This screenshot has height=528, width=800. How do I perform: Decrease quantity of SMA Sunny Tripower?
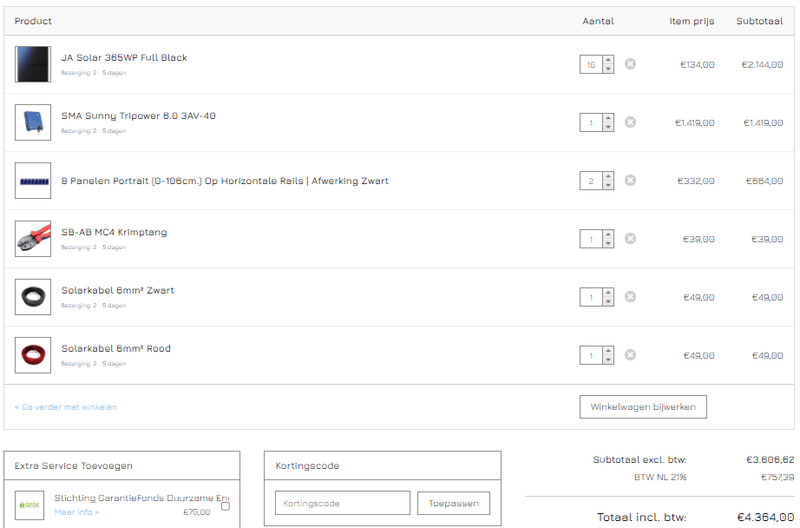tap(608, 127)
